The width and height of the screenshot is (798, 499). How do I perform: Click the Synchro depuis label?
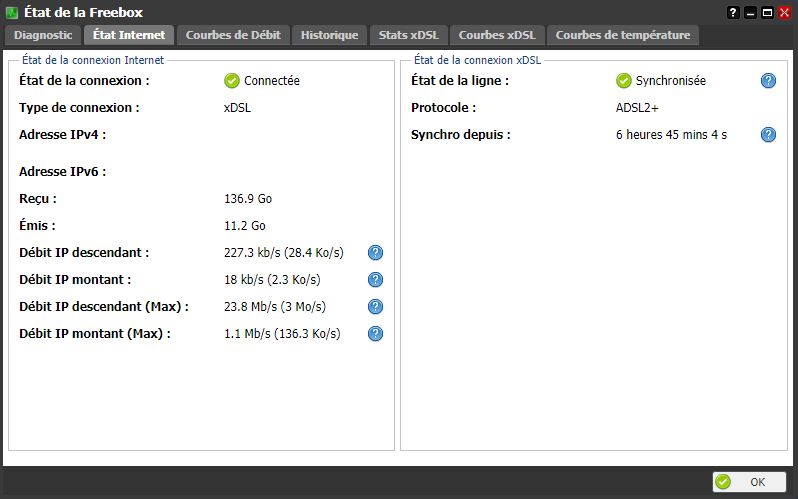pos(461,134)
